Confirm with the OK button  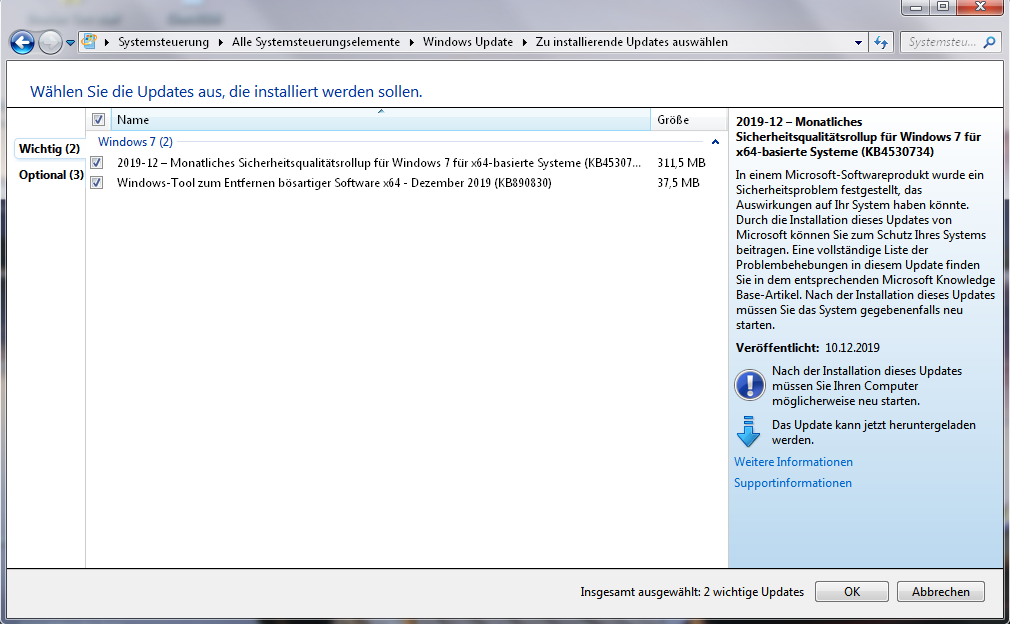pos(852,592)
